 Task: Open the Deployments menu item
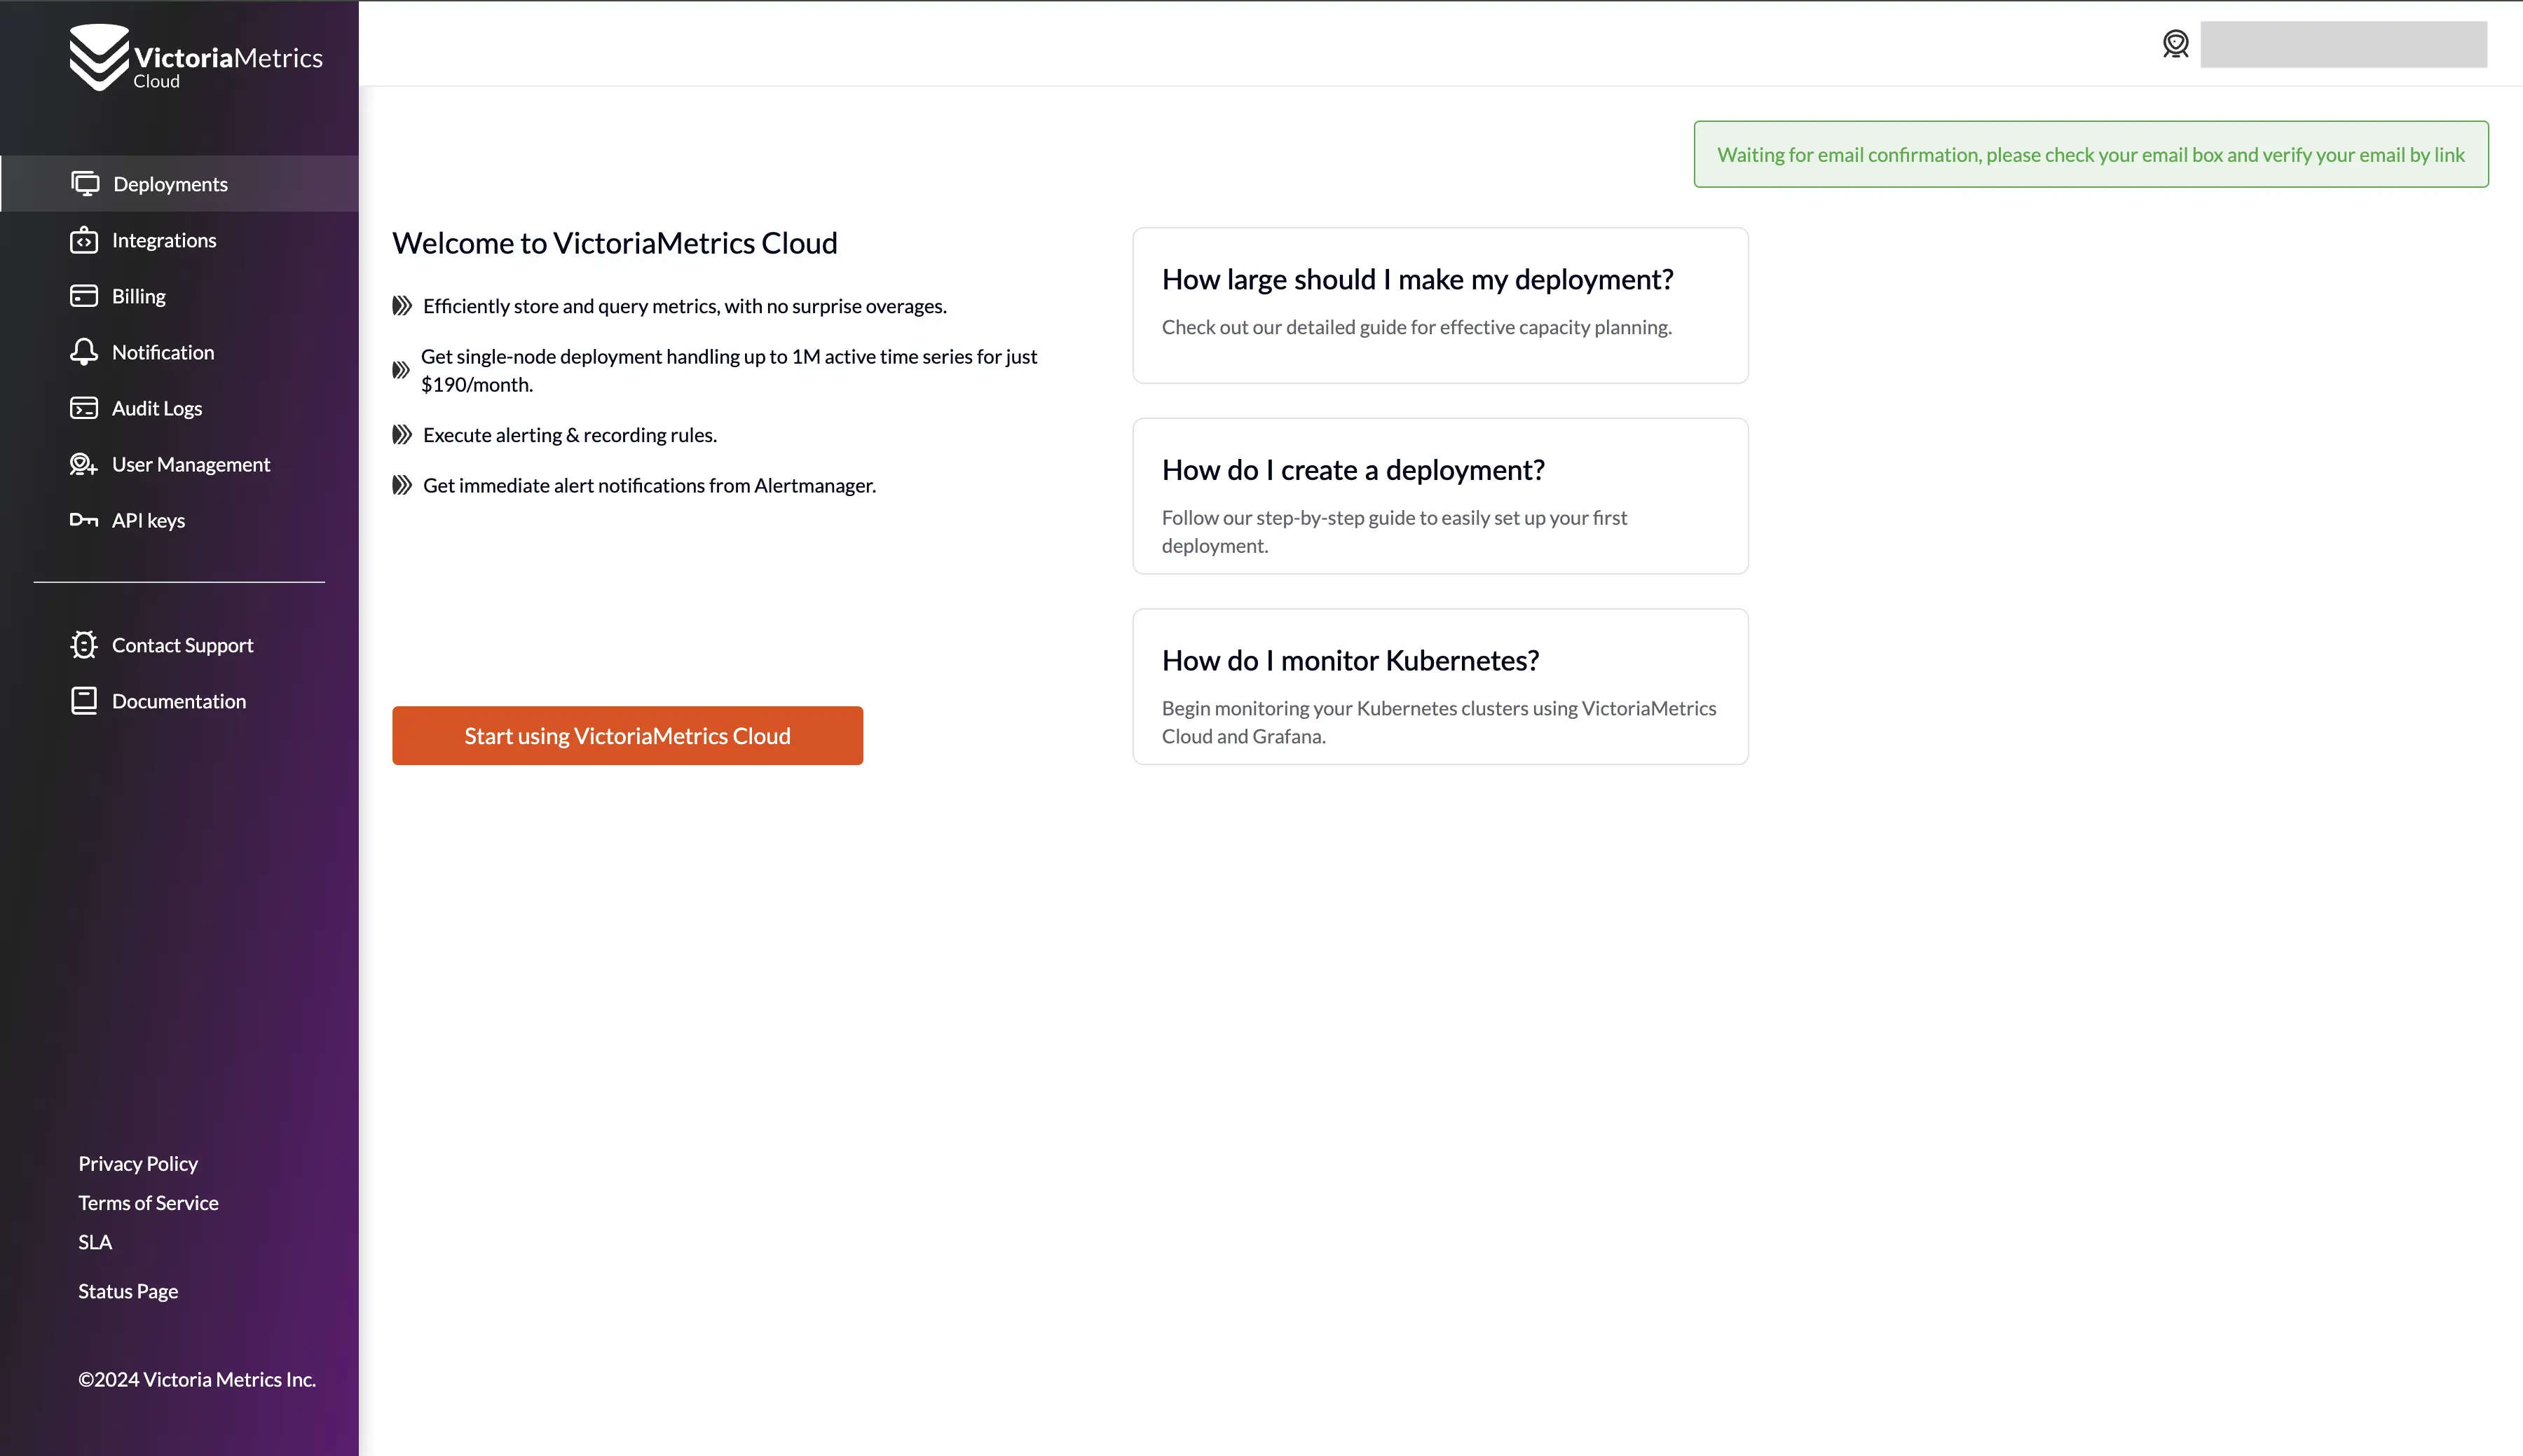tap(179, 183)
